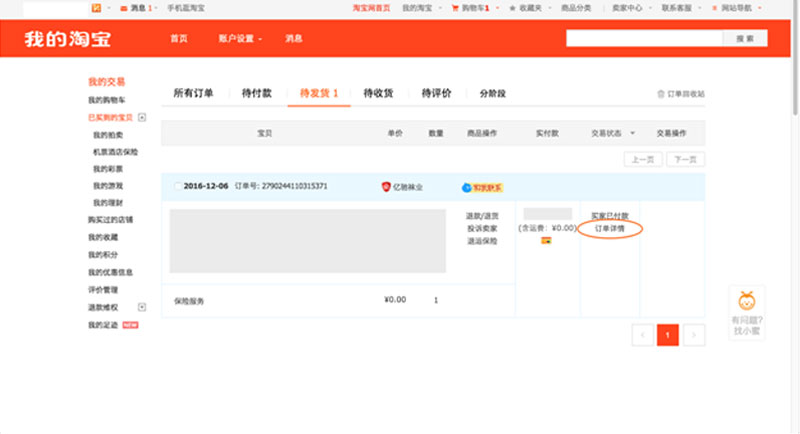This screenshot has width=800, height=434.
Task: Click the 网站导航 menu icon
Action: 714,8
